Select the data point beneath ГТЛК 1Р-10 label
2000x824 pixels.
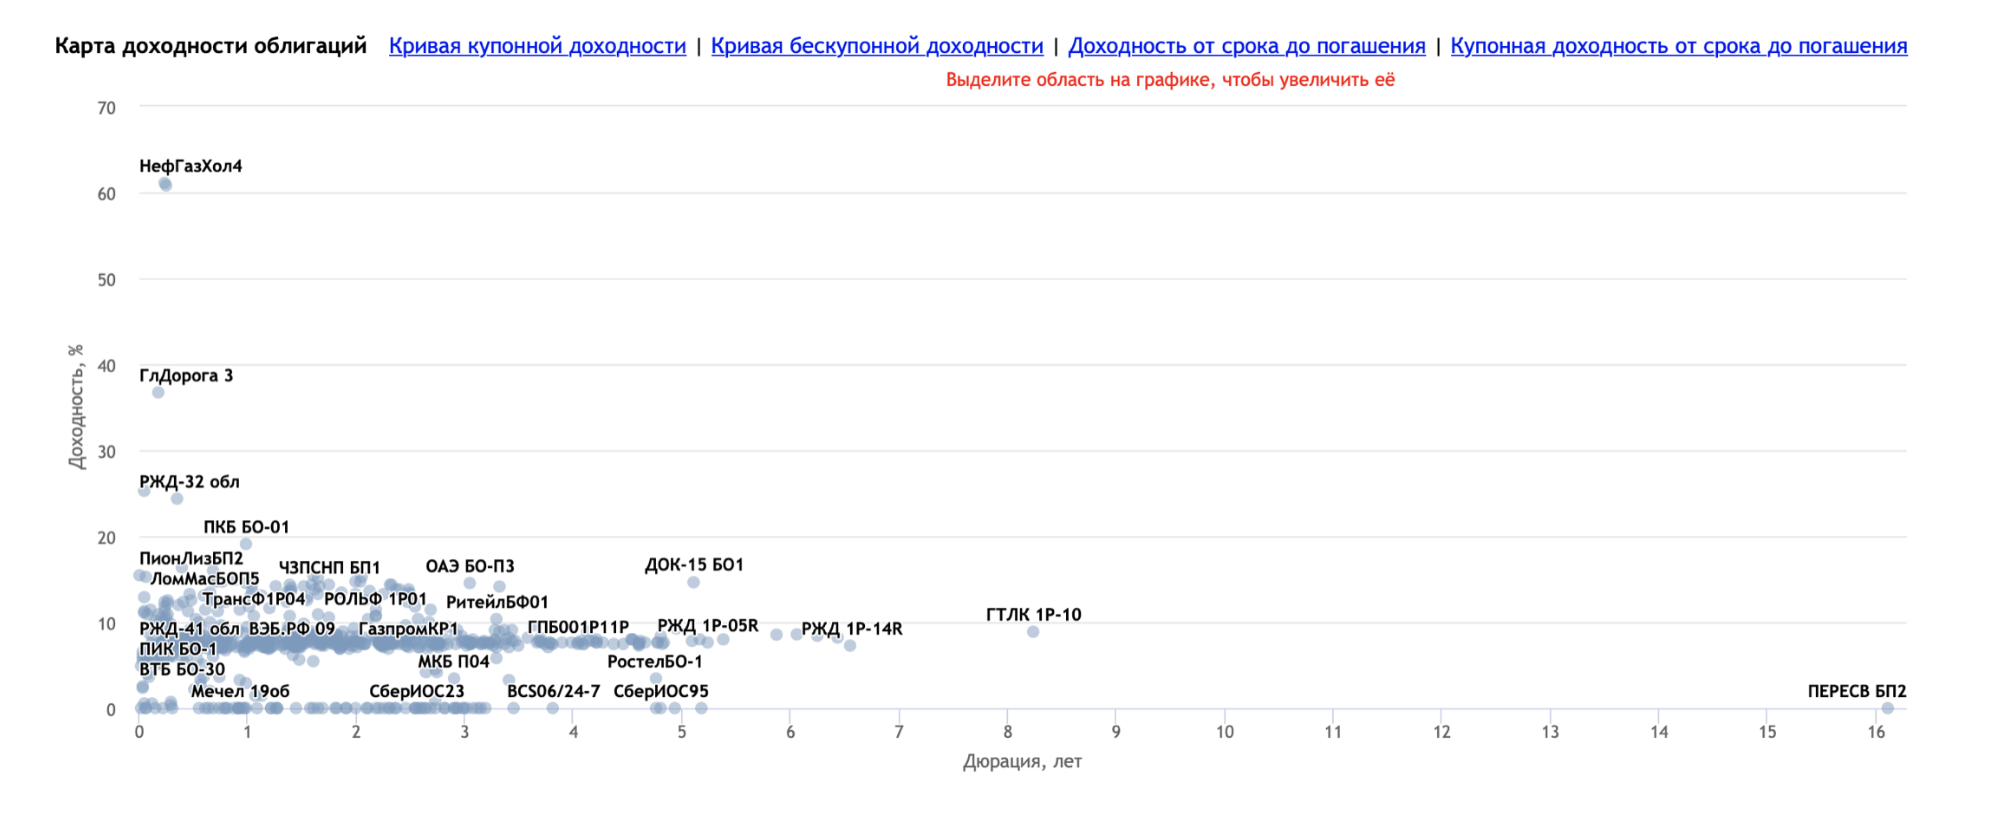pos(1033,632)
